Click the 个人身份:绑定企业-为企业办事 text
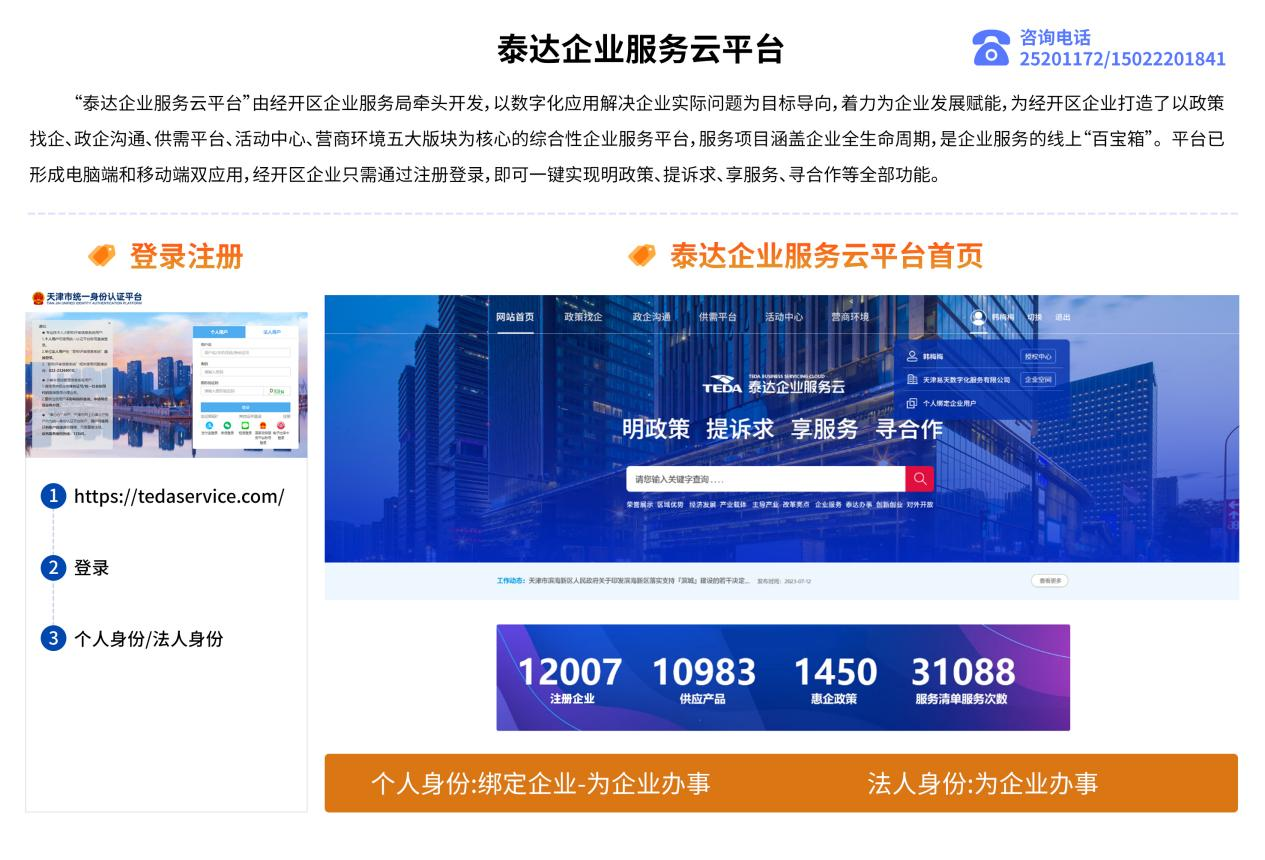 click(540, 783)
